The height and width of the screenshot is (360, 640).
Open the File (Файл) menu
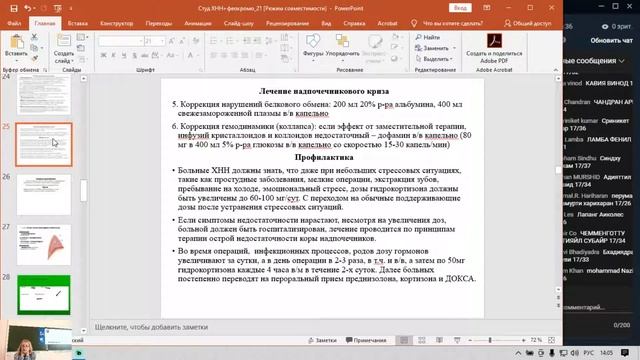(x=14, y=24)
